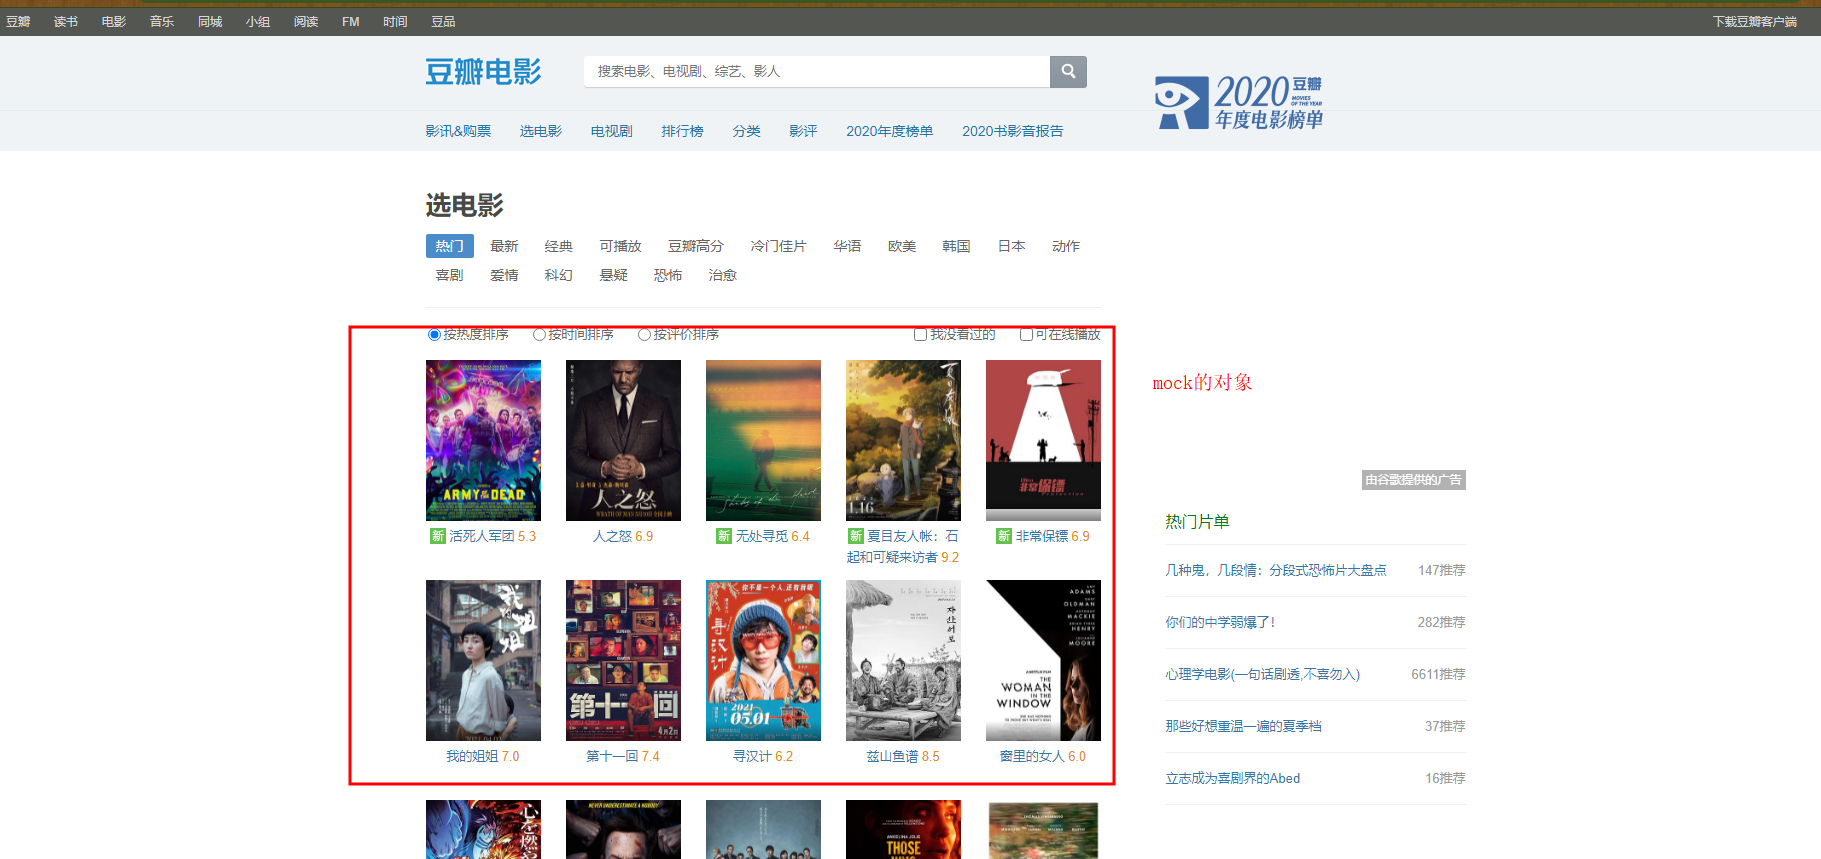The image size is (1821, 859).
Task: Open 排行榜 in navigation bar
Action: (682, 131)
